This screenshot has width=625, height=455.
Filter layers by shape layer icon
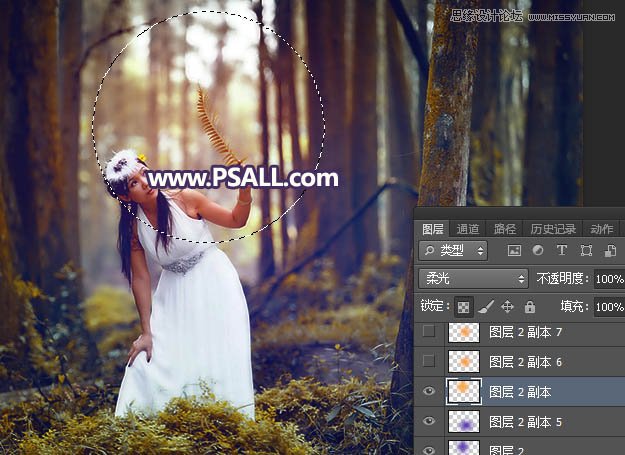coord(586,250)
